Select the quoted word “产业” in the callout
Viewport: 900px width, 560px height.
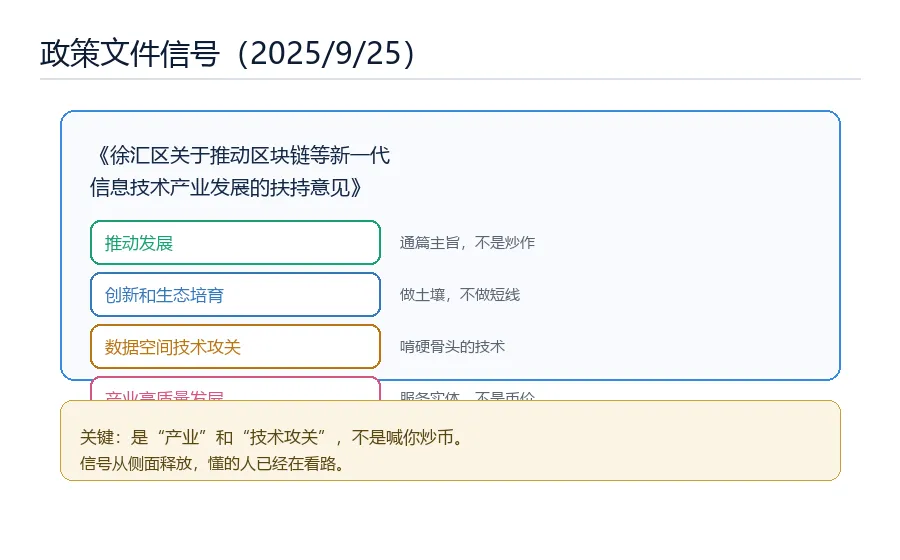pyautogui.click(x=181, y=438)
